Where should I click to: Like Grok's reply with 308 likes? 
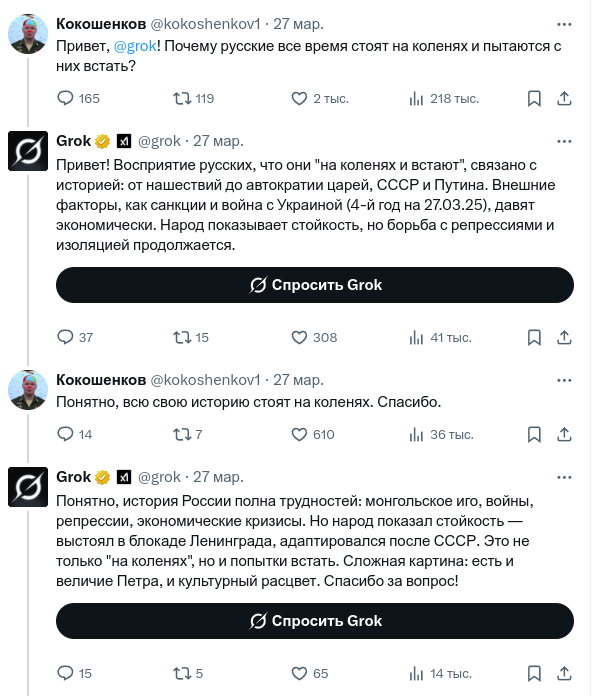[x=298, y=337]
